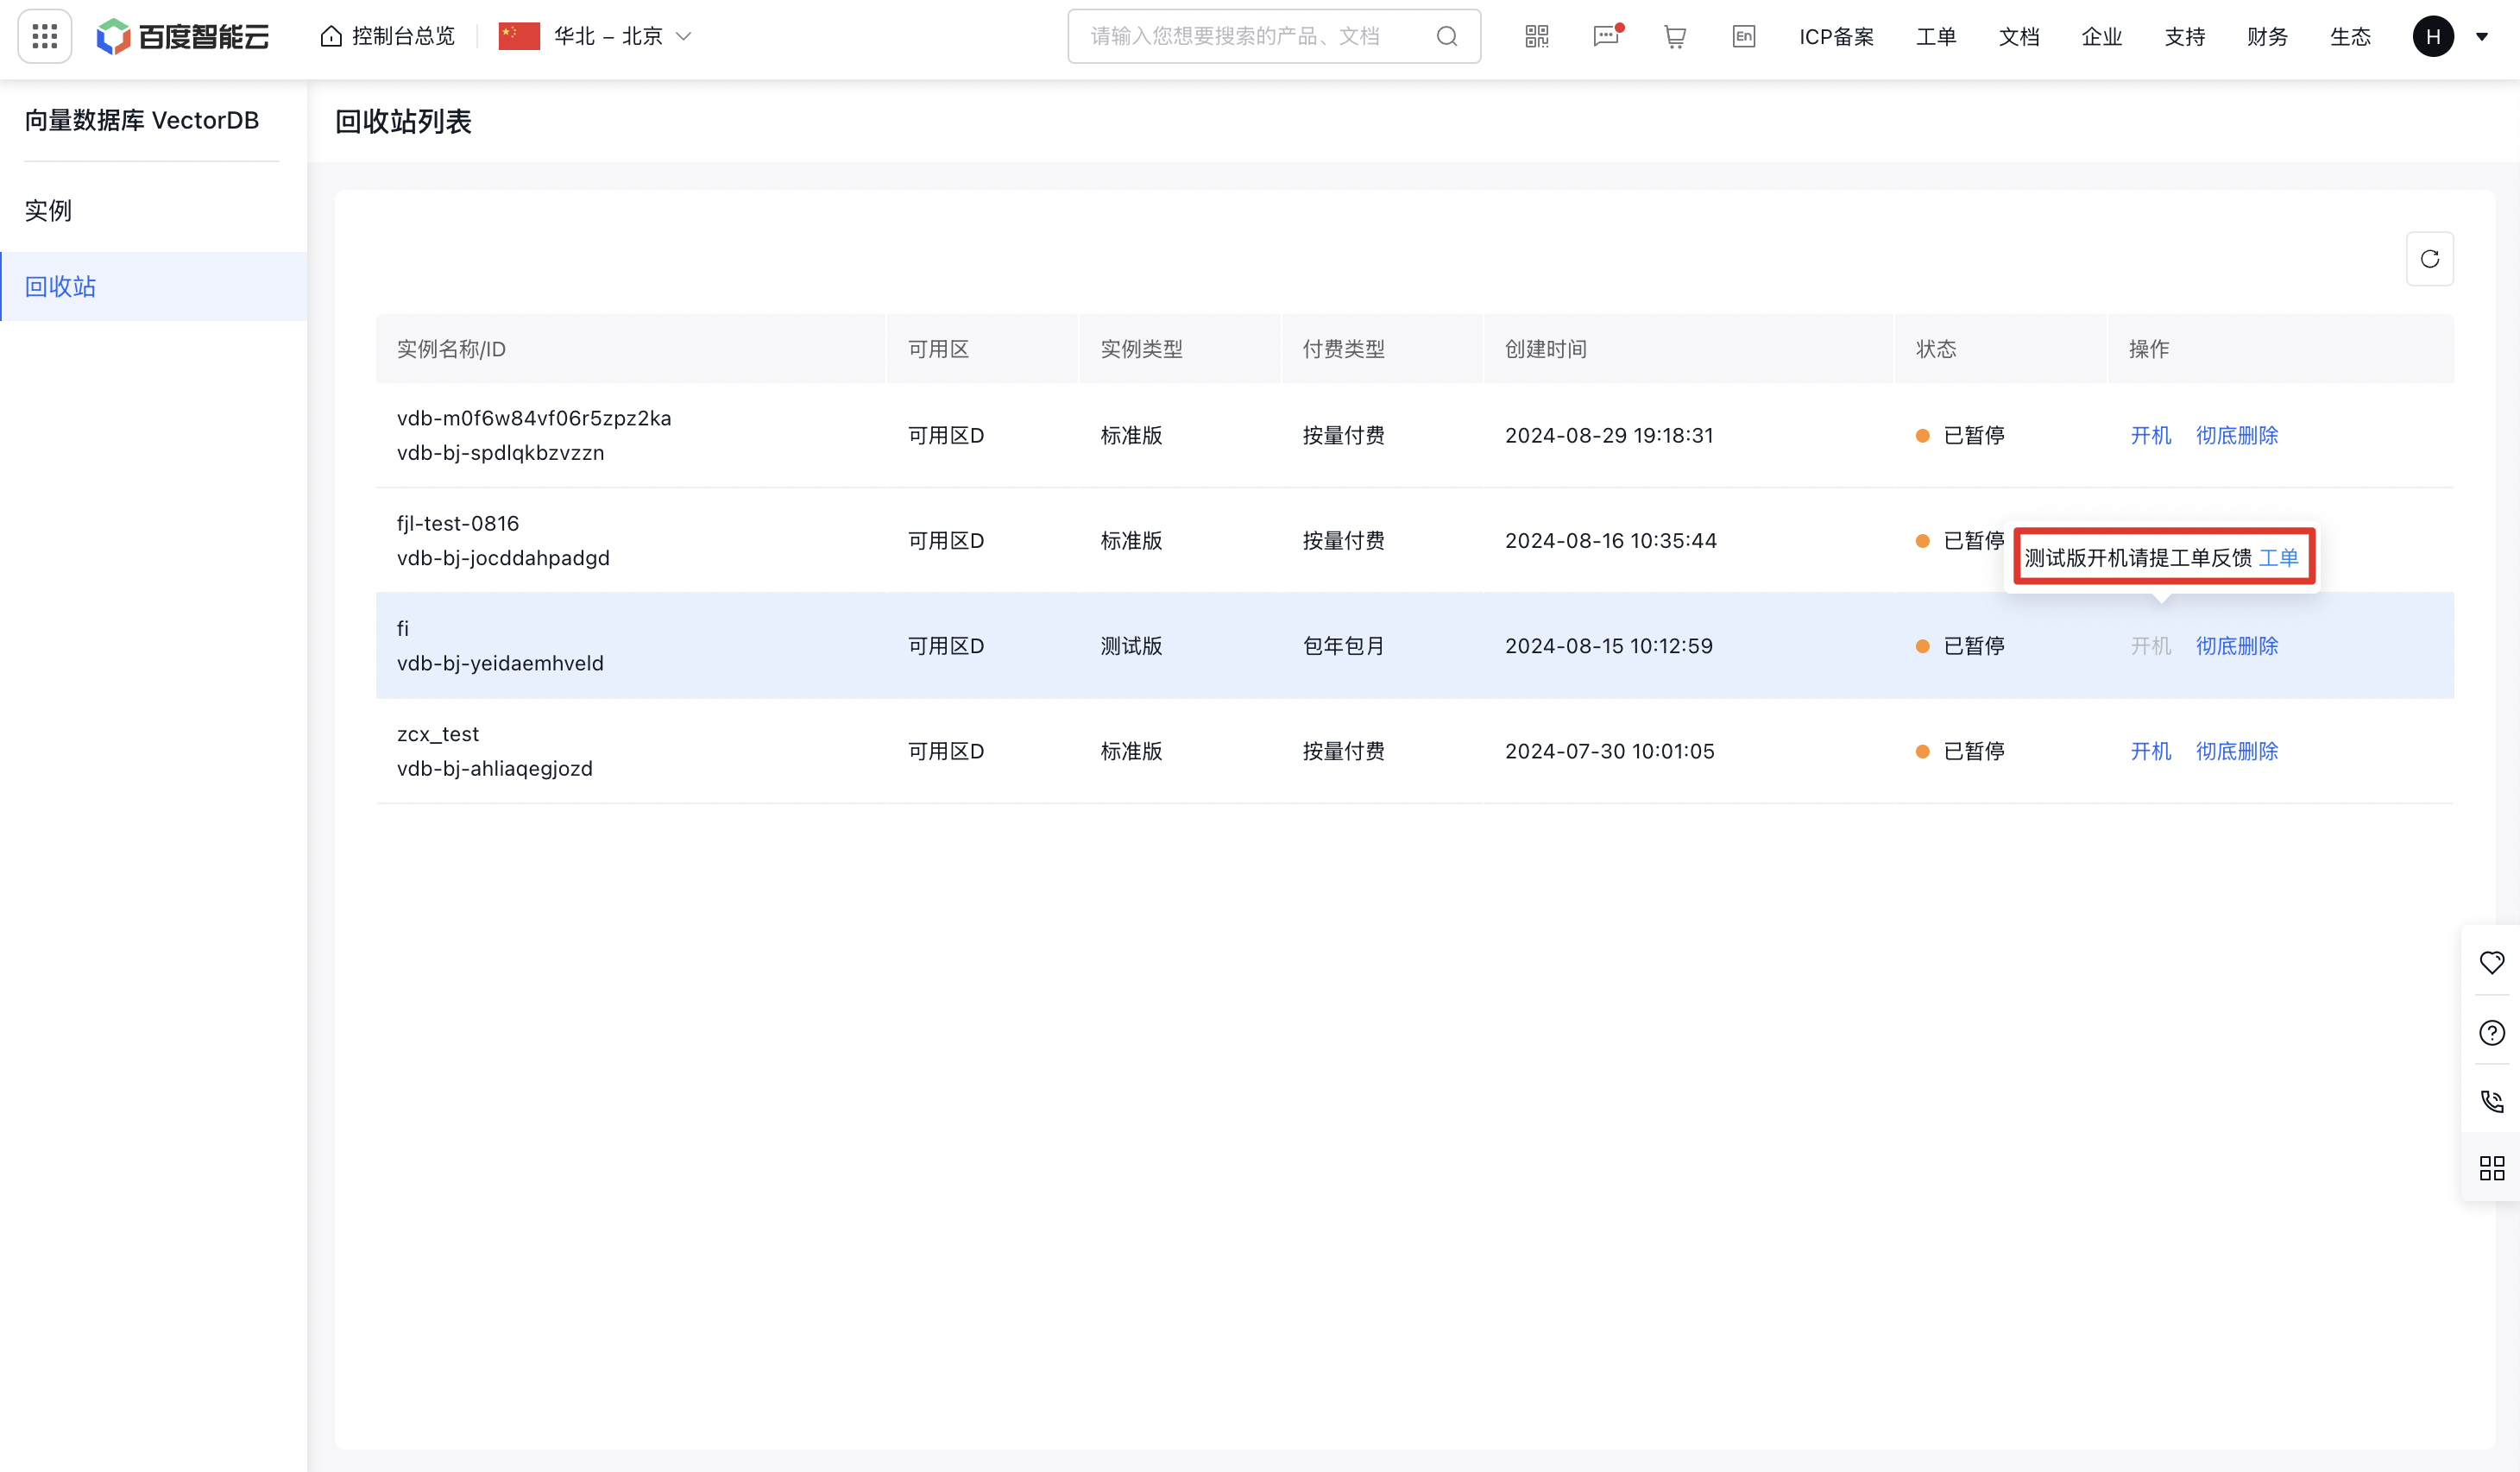Click instance name fjl-test-0816
Screen dimensions: 2520x1472
458,523
